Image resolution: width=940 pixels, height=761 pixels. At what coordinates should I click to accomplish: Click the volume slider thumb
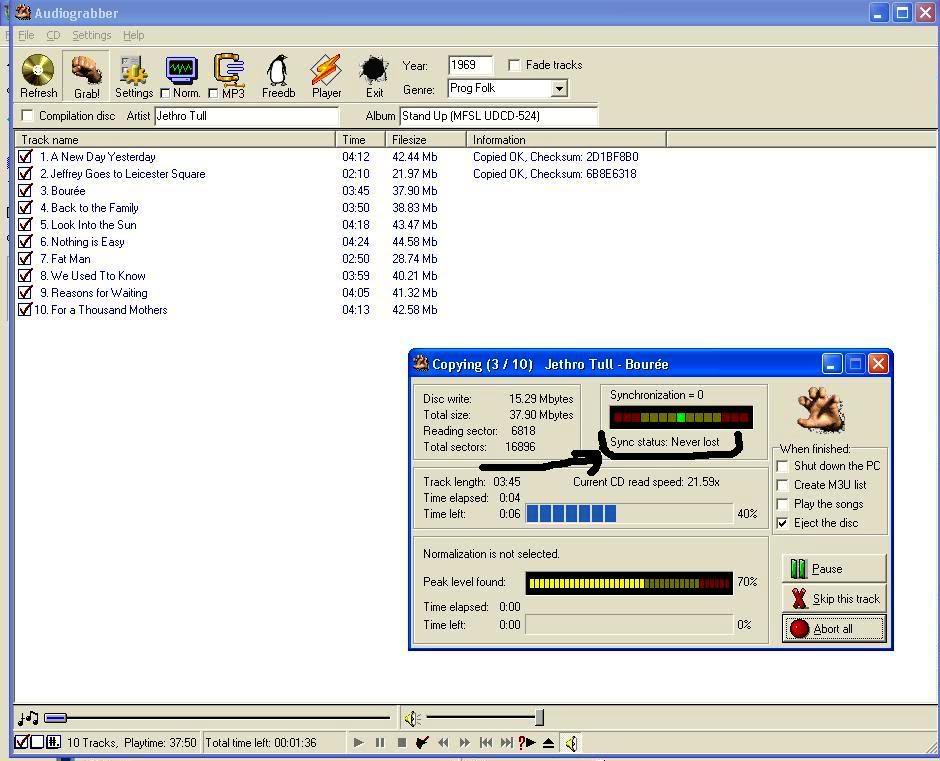pos(540,717)
